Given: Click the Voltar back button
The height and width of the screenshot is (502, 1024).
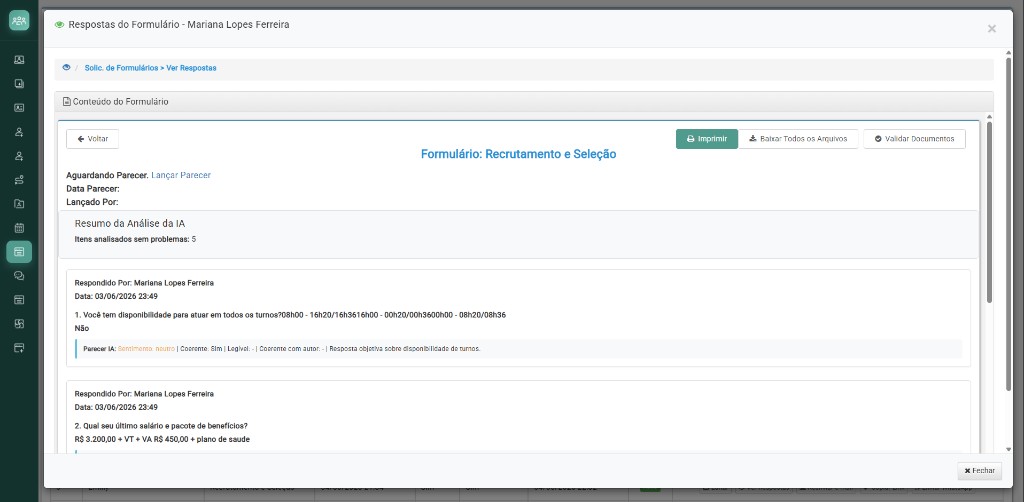Looking at the screenshot, I should click(92, 139).
